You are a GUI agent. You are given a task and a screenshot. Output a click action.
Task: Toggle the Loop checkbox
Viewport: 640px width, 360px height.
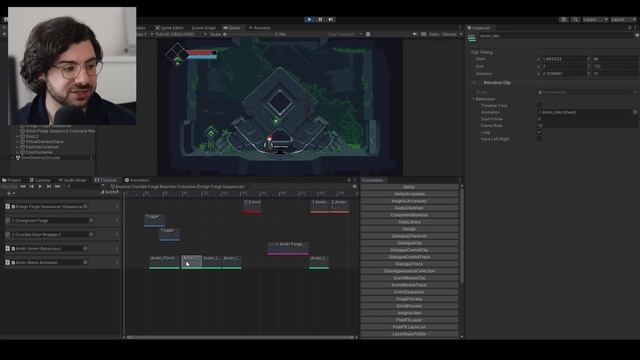(x=540, y=132)
